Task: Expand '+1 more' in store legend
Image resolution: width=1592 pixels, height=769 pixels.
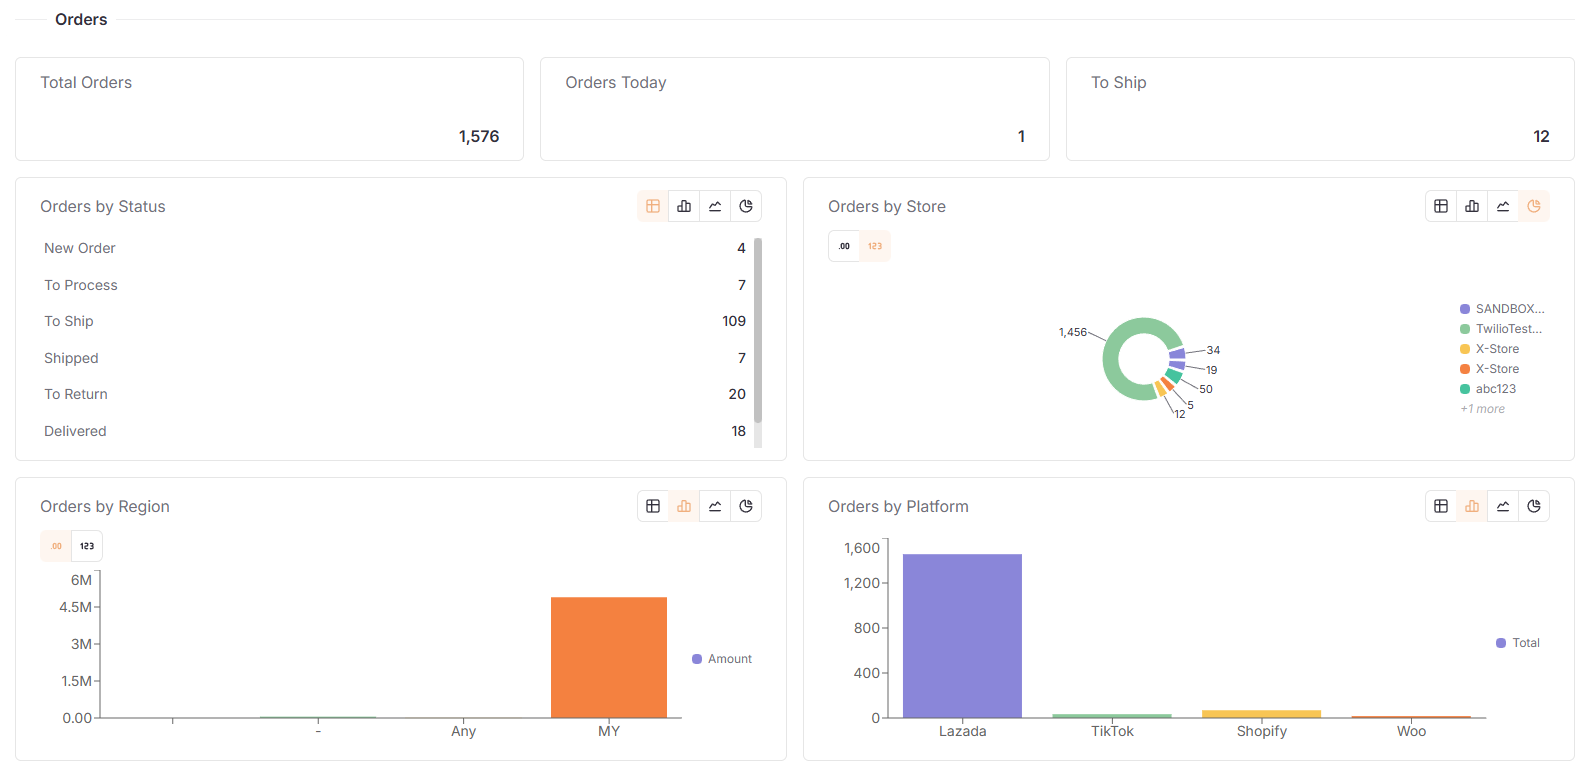Action: [x=1482, y=409]
